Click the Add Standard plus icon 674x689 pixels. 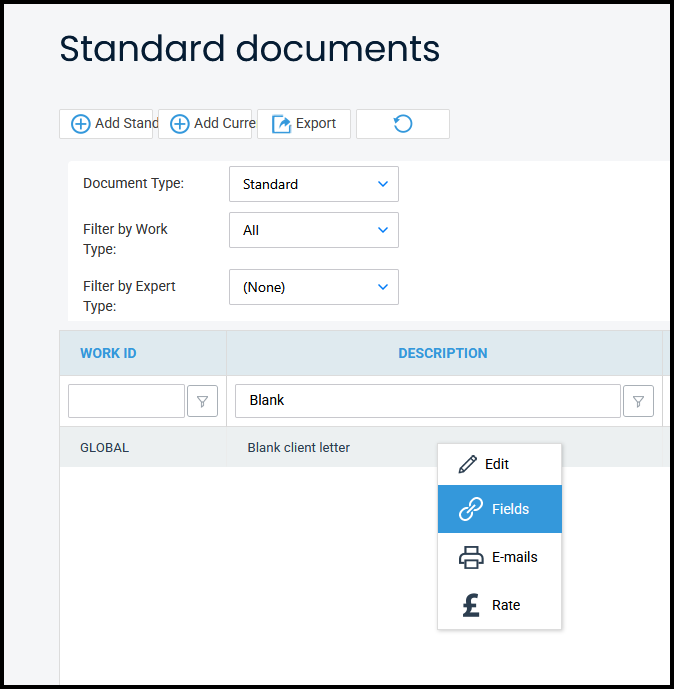[81, 124]
